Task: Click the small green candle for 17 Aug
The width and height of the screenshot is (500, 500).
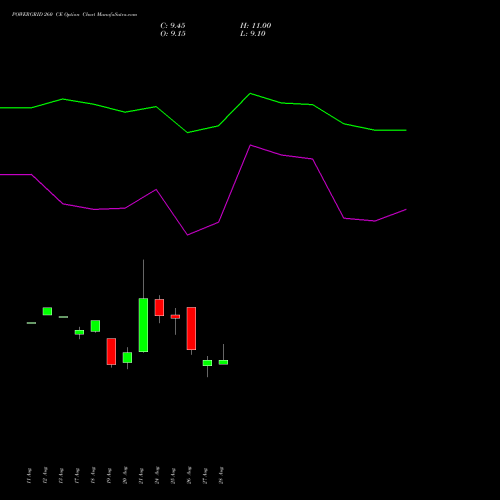Action: pos(79,332)
